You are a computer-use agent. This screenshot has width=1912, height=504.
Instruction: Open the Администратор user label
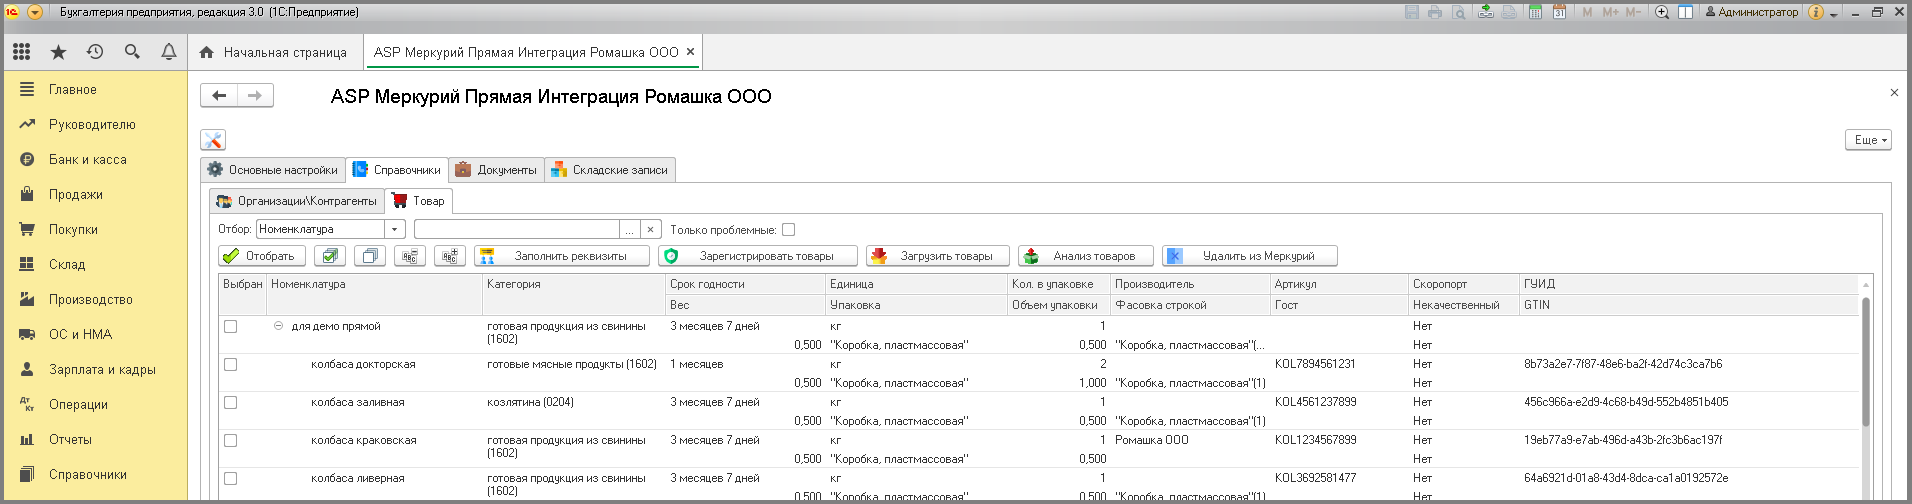(1751, 12)
